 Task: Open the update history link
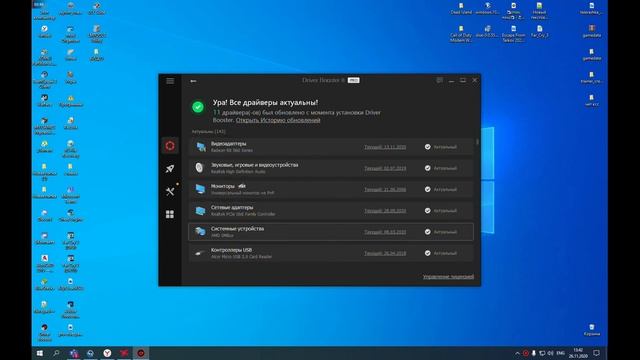(x=278, y=120)
